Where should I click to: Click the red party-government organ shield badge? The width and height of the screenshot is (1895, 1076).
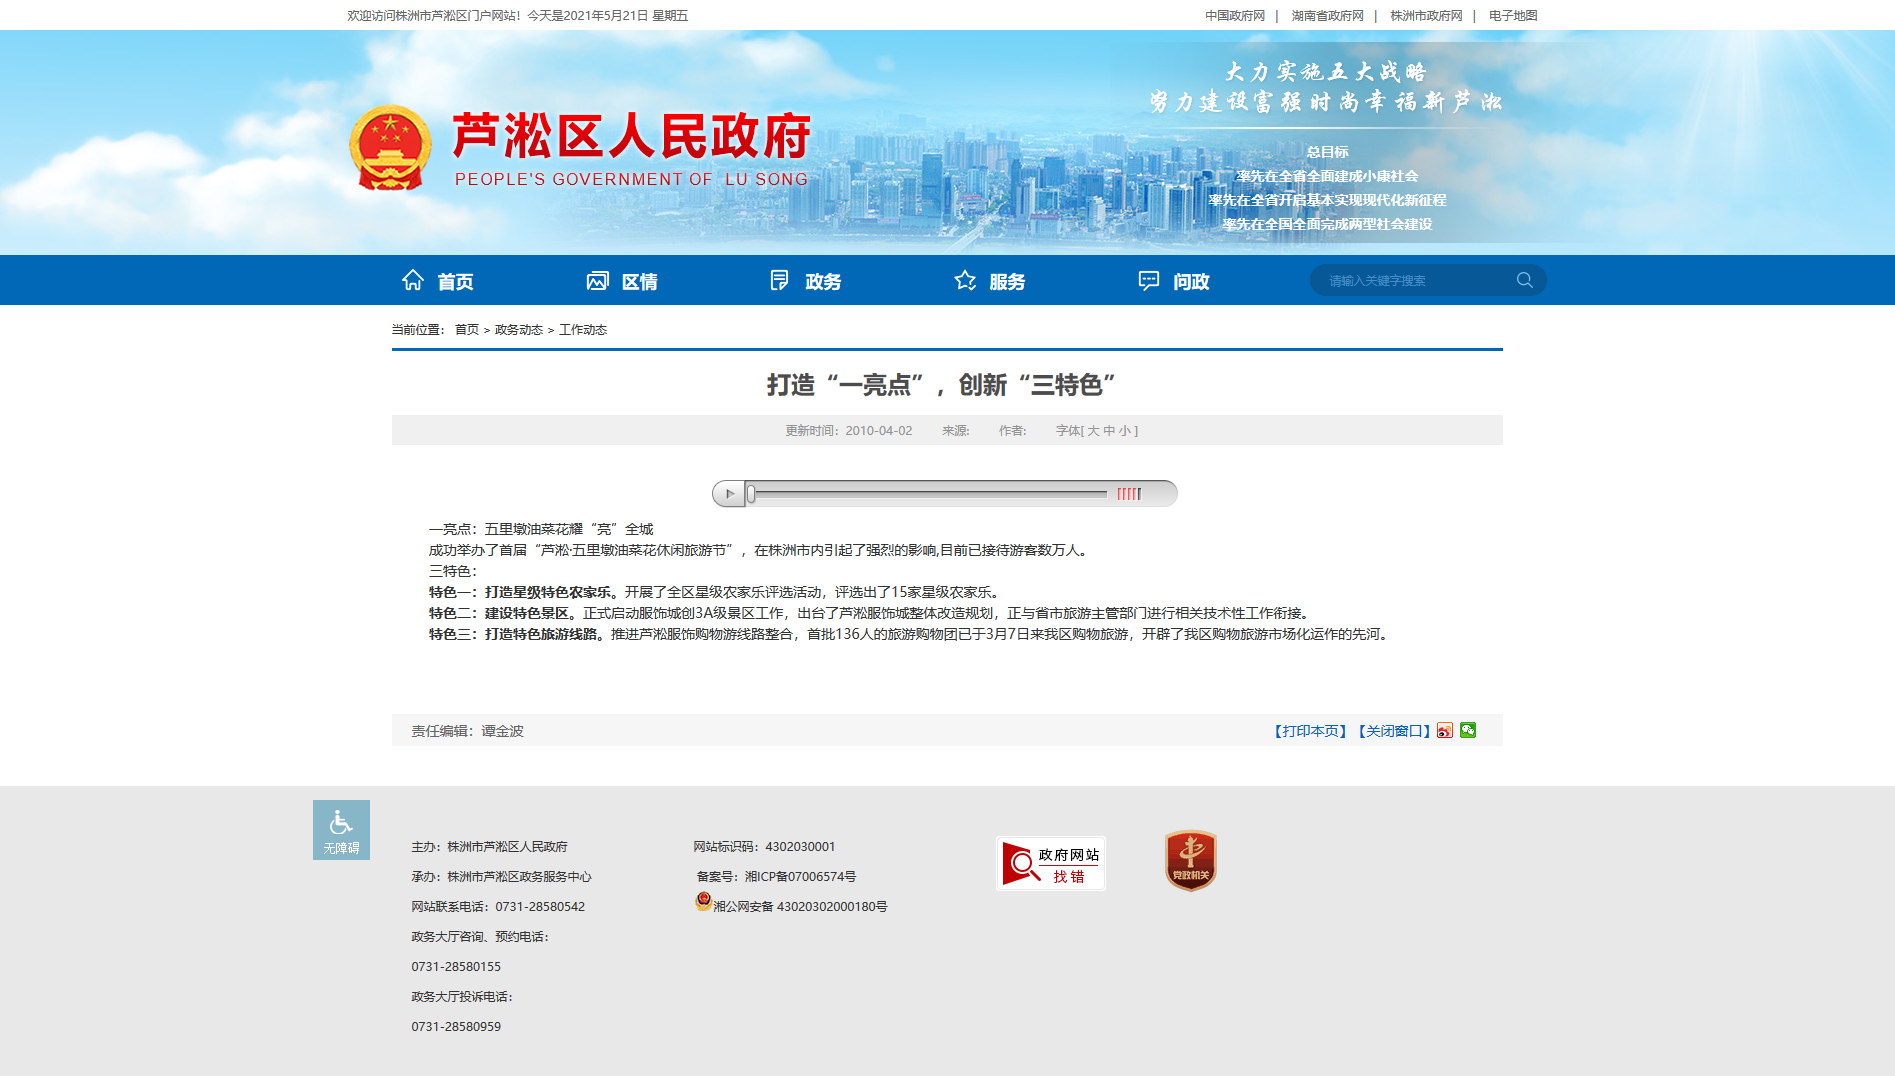pyautogui.click(x=1190, y=860)
